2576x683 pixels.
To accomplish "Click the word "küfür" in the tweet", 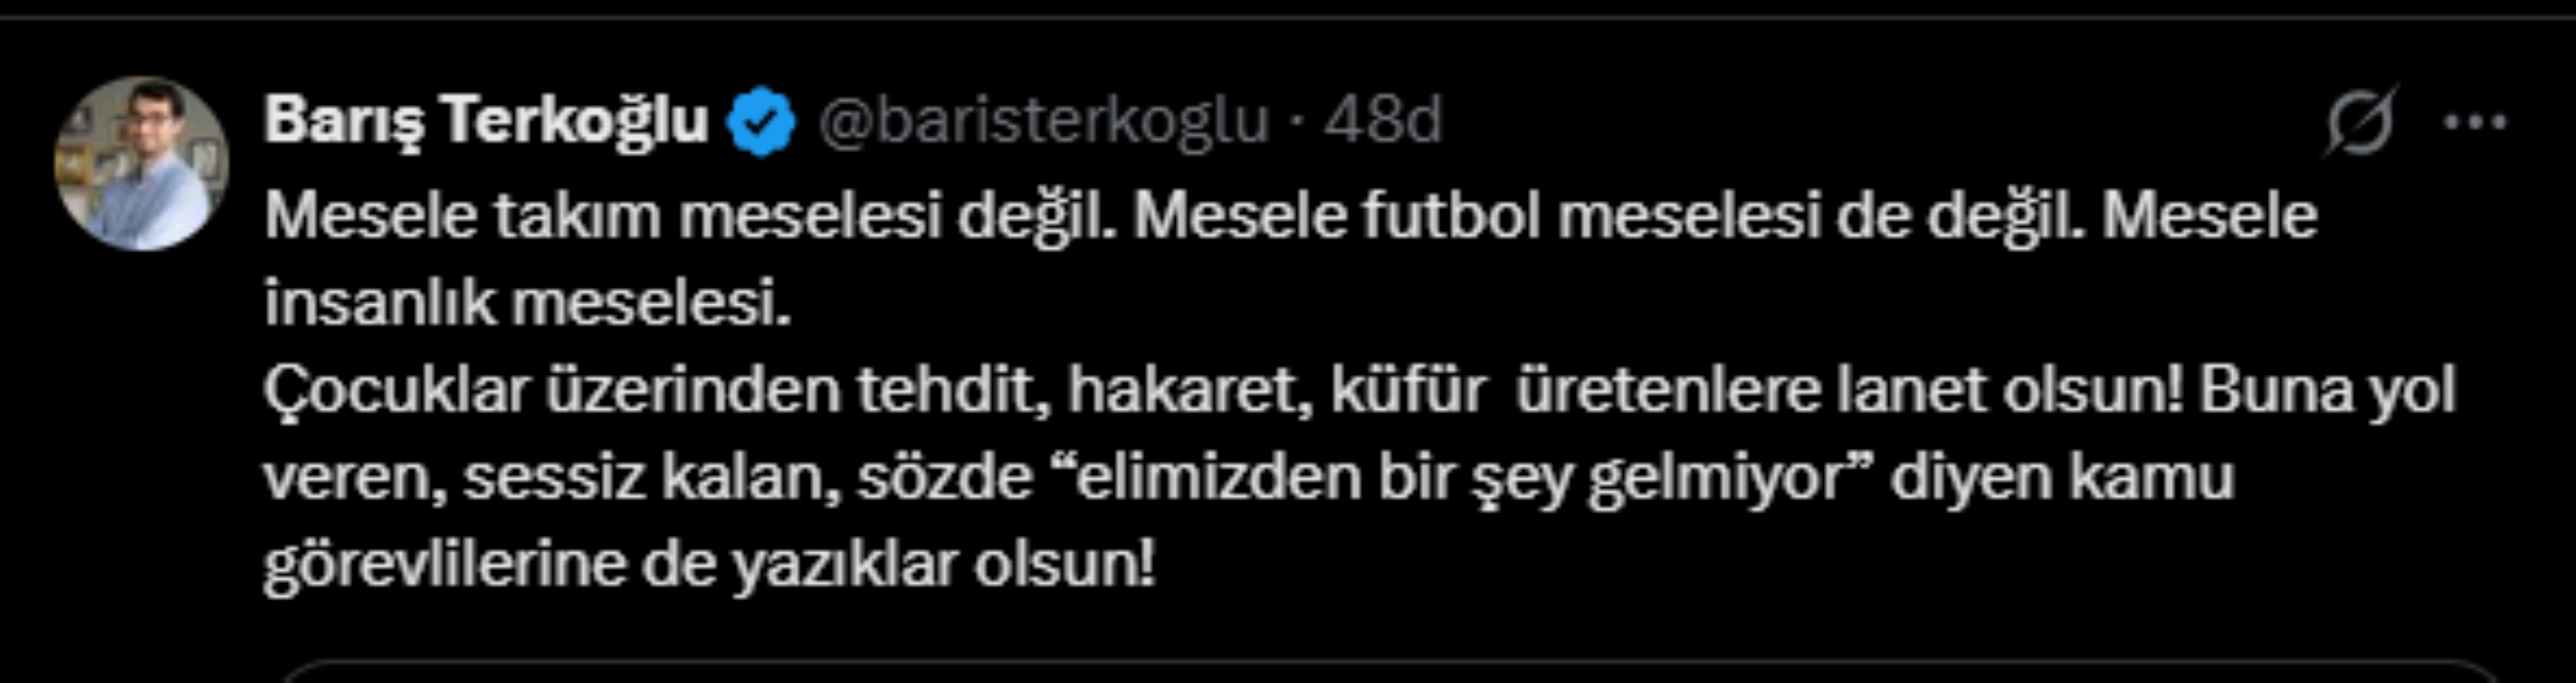I will coord(1407,390).
